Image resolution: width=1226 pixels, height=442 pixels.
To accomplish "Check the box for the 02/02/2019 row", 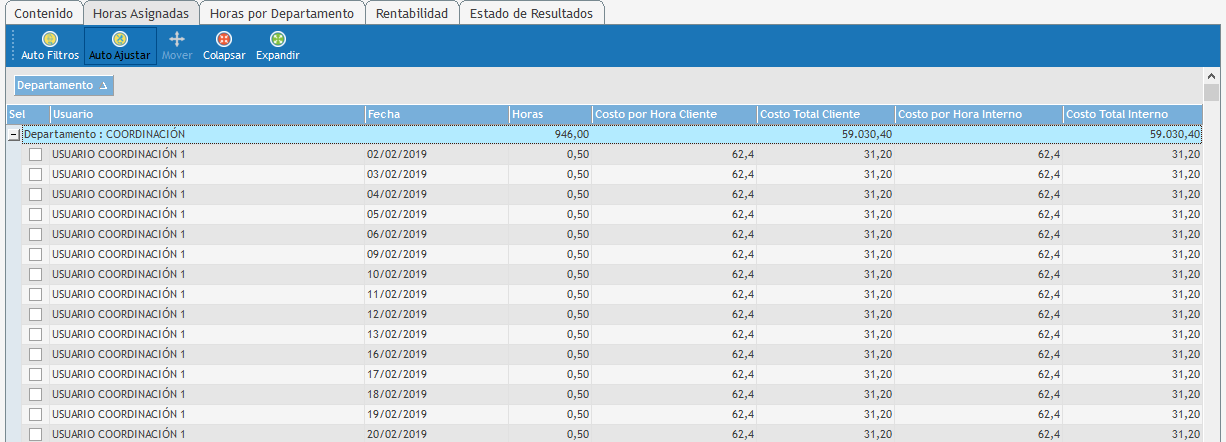I will (x=36, y=155).
